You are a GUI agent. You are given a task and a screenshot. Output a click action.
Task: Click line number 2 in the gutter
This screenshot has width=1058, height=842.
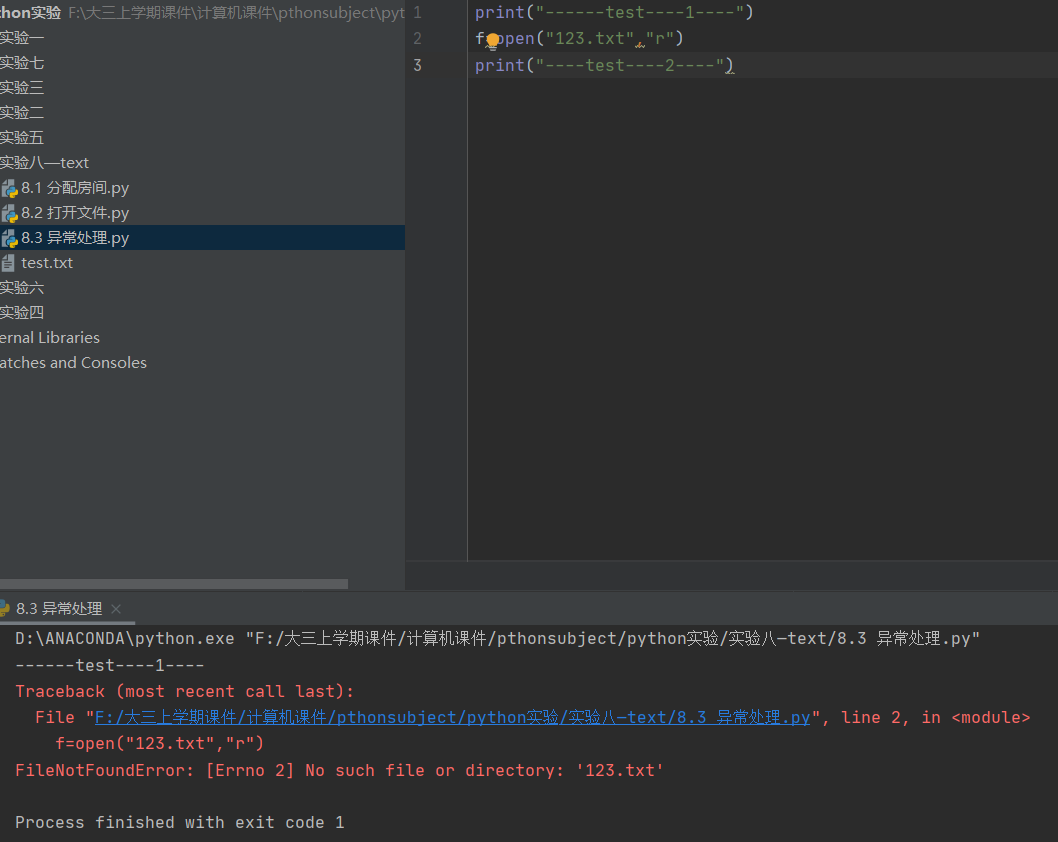(x=417, y=38)
